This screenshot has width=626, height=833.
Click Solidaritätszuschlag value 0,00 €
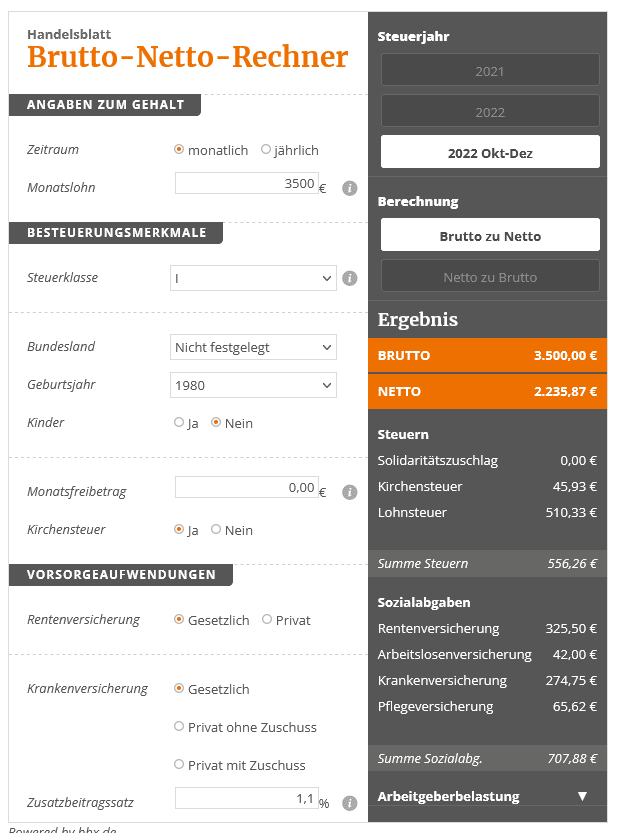(579, 461)
